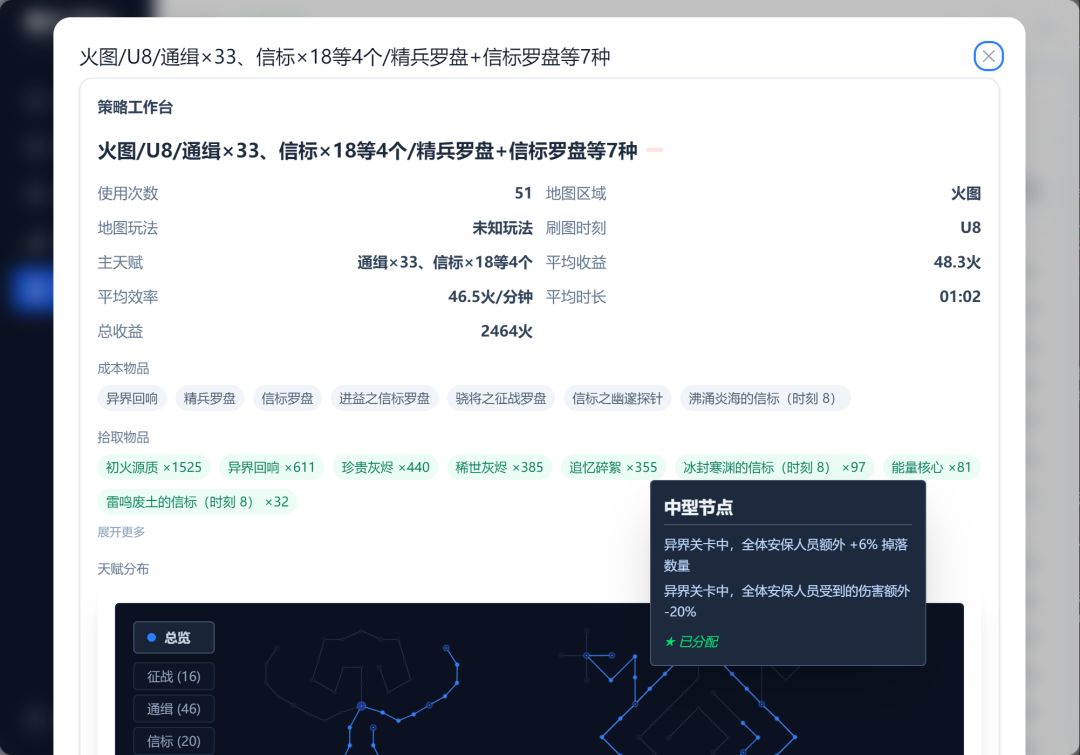Click the 地图玩法 value 未知玩法
The height and width of the screenshot is (755, 1080).
pyautogui.click(x=503, y=228)
